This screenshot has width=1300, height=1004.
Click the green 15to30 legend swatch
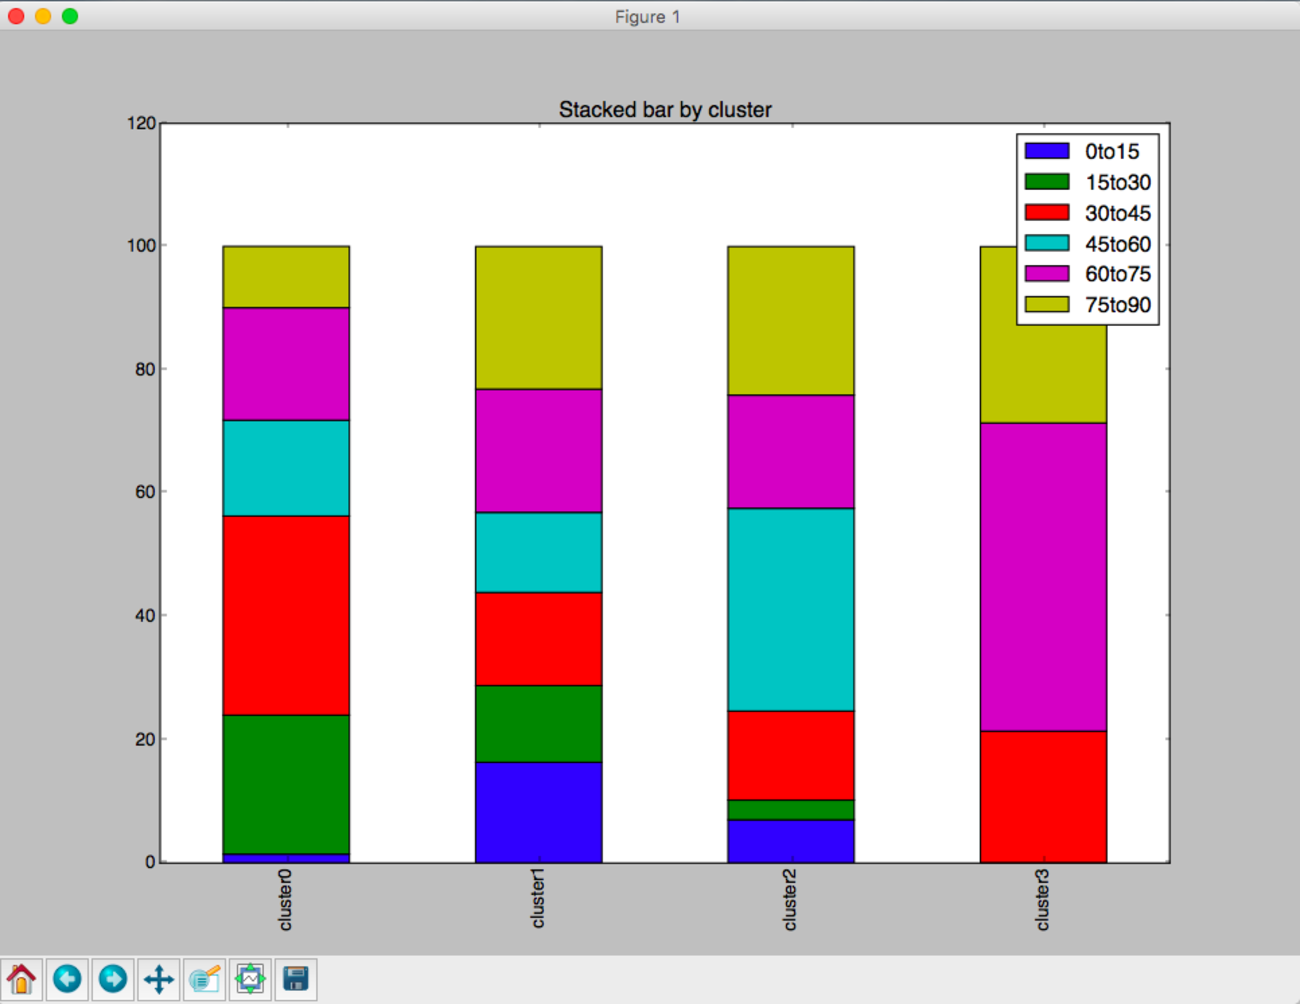(1047, 182)
